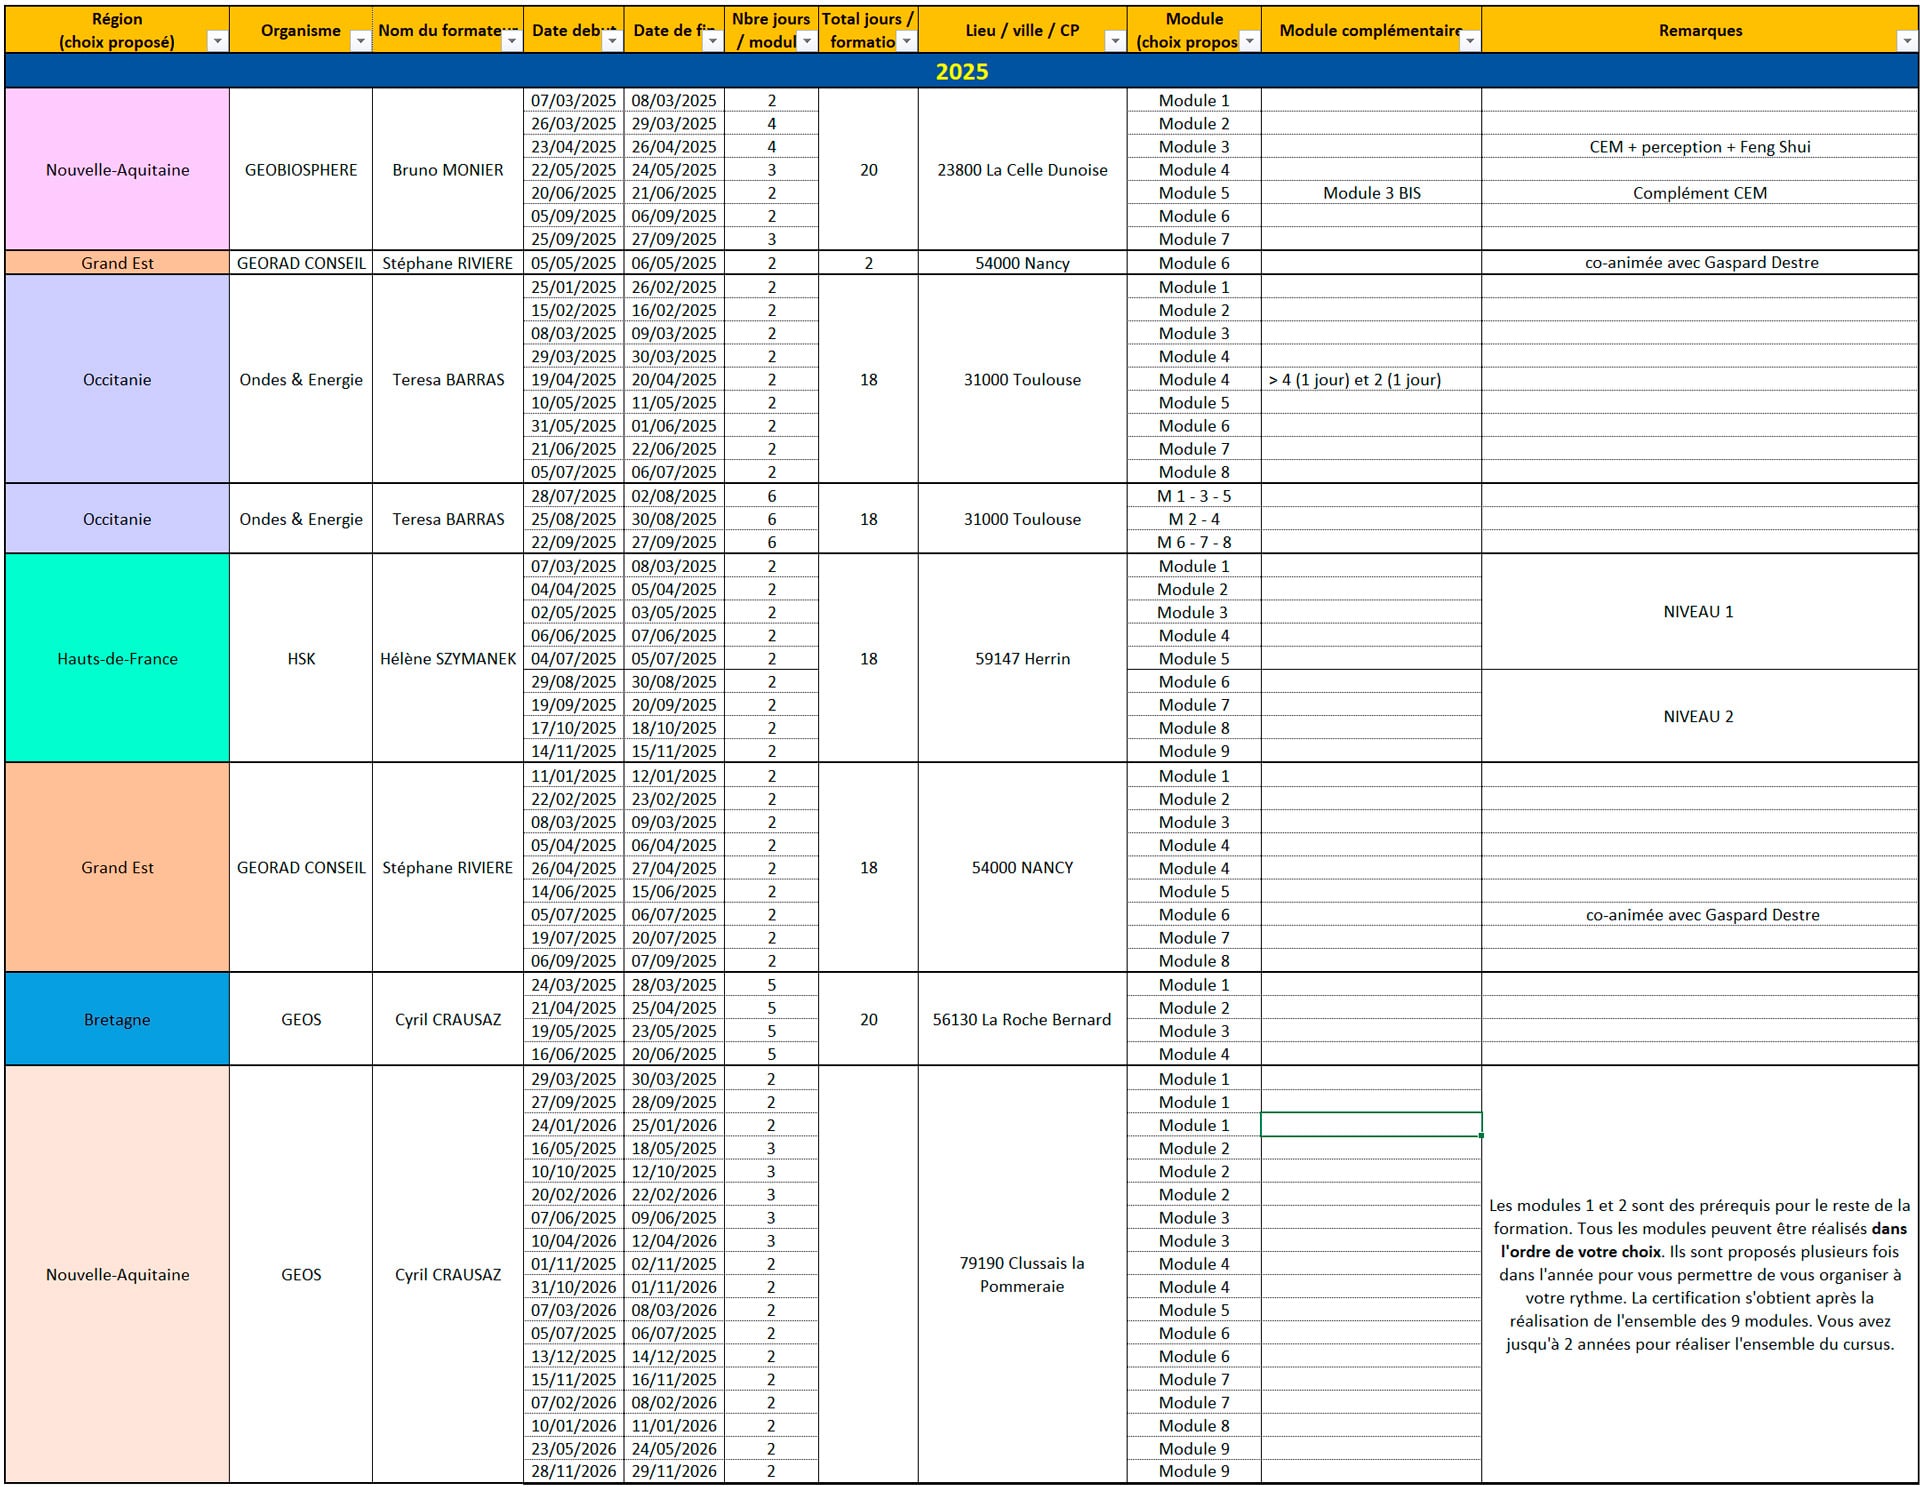The image size is (1920, 1487).
Task: Select the 07/03/2025 start date under Nouvelle-Aquitaine
Action: pyautogui.click(x=574, y=100)
